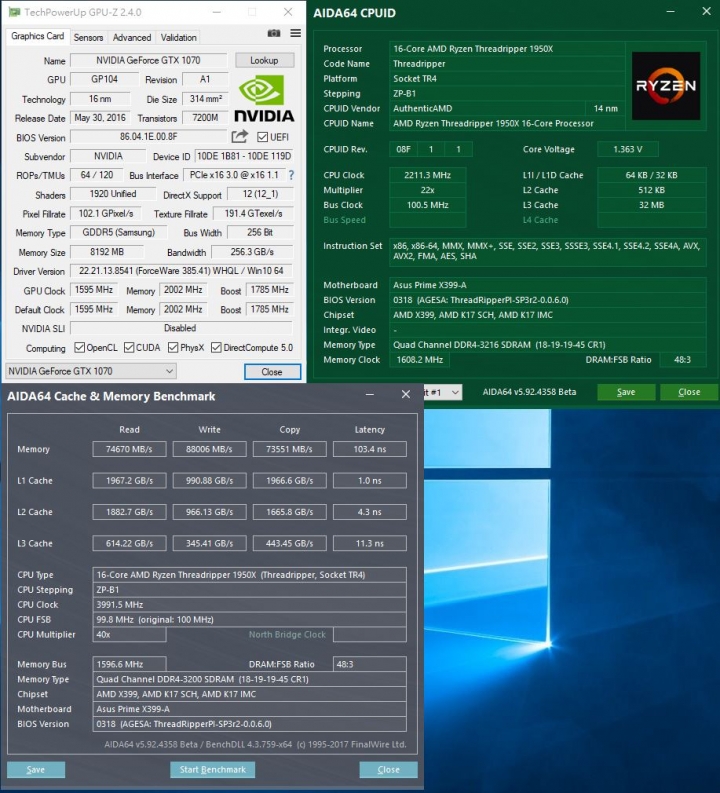Click the Lookup button in GPU-Z
The image size is (720, 793).
point(264,60)
